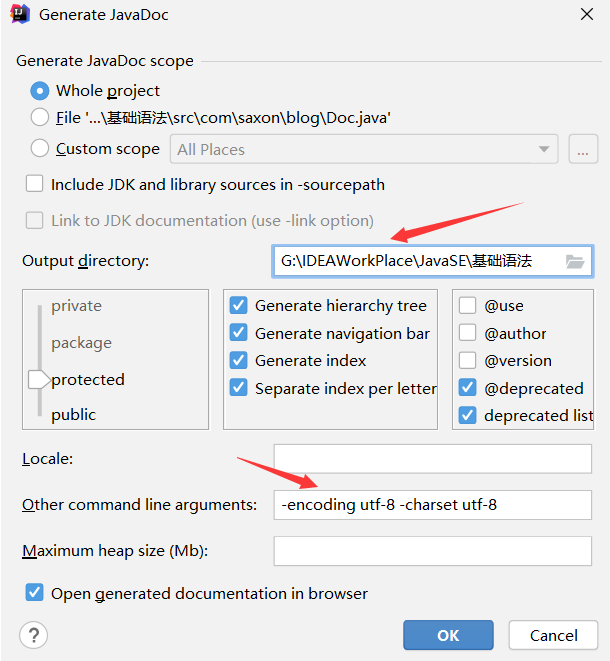Toggle Separate index per letter checkbox
This screenshot has height=661, width=610.
[238, 388]
